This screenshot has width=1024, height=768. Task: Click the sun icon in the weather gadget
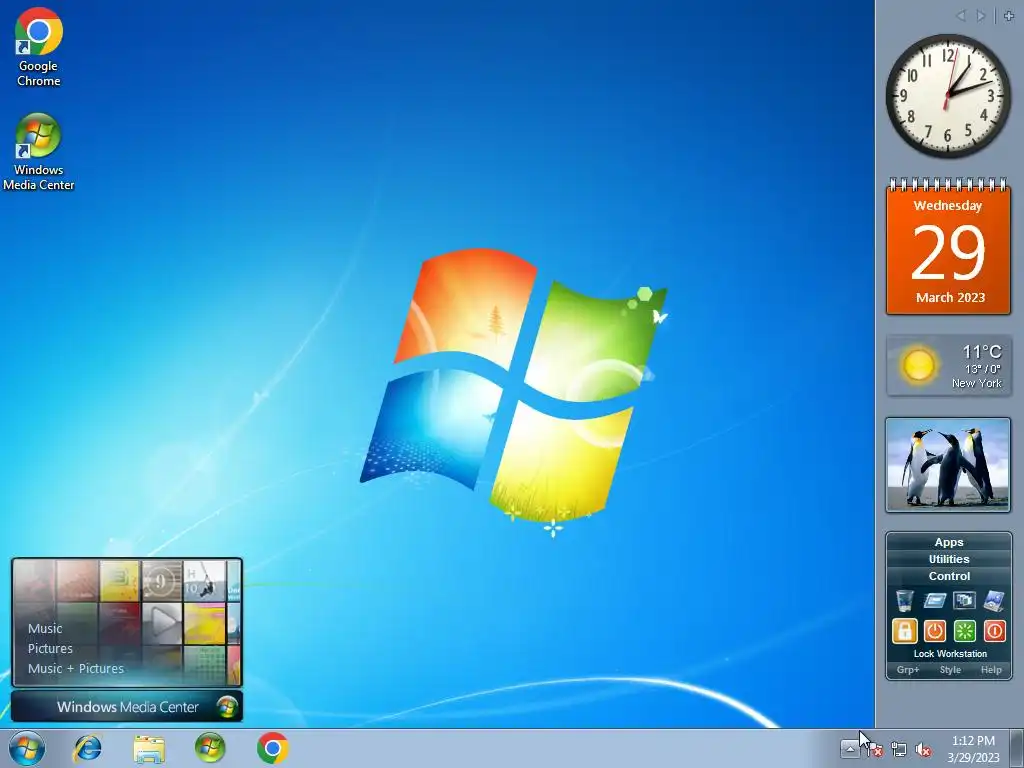pos(918,364)
